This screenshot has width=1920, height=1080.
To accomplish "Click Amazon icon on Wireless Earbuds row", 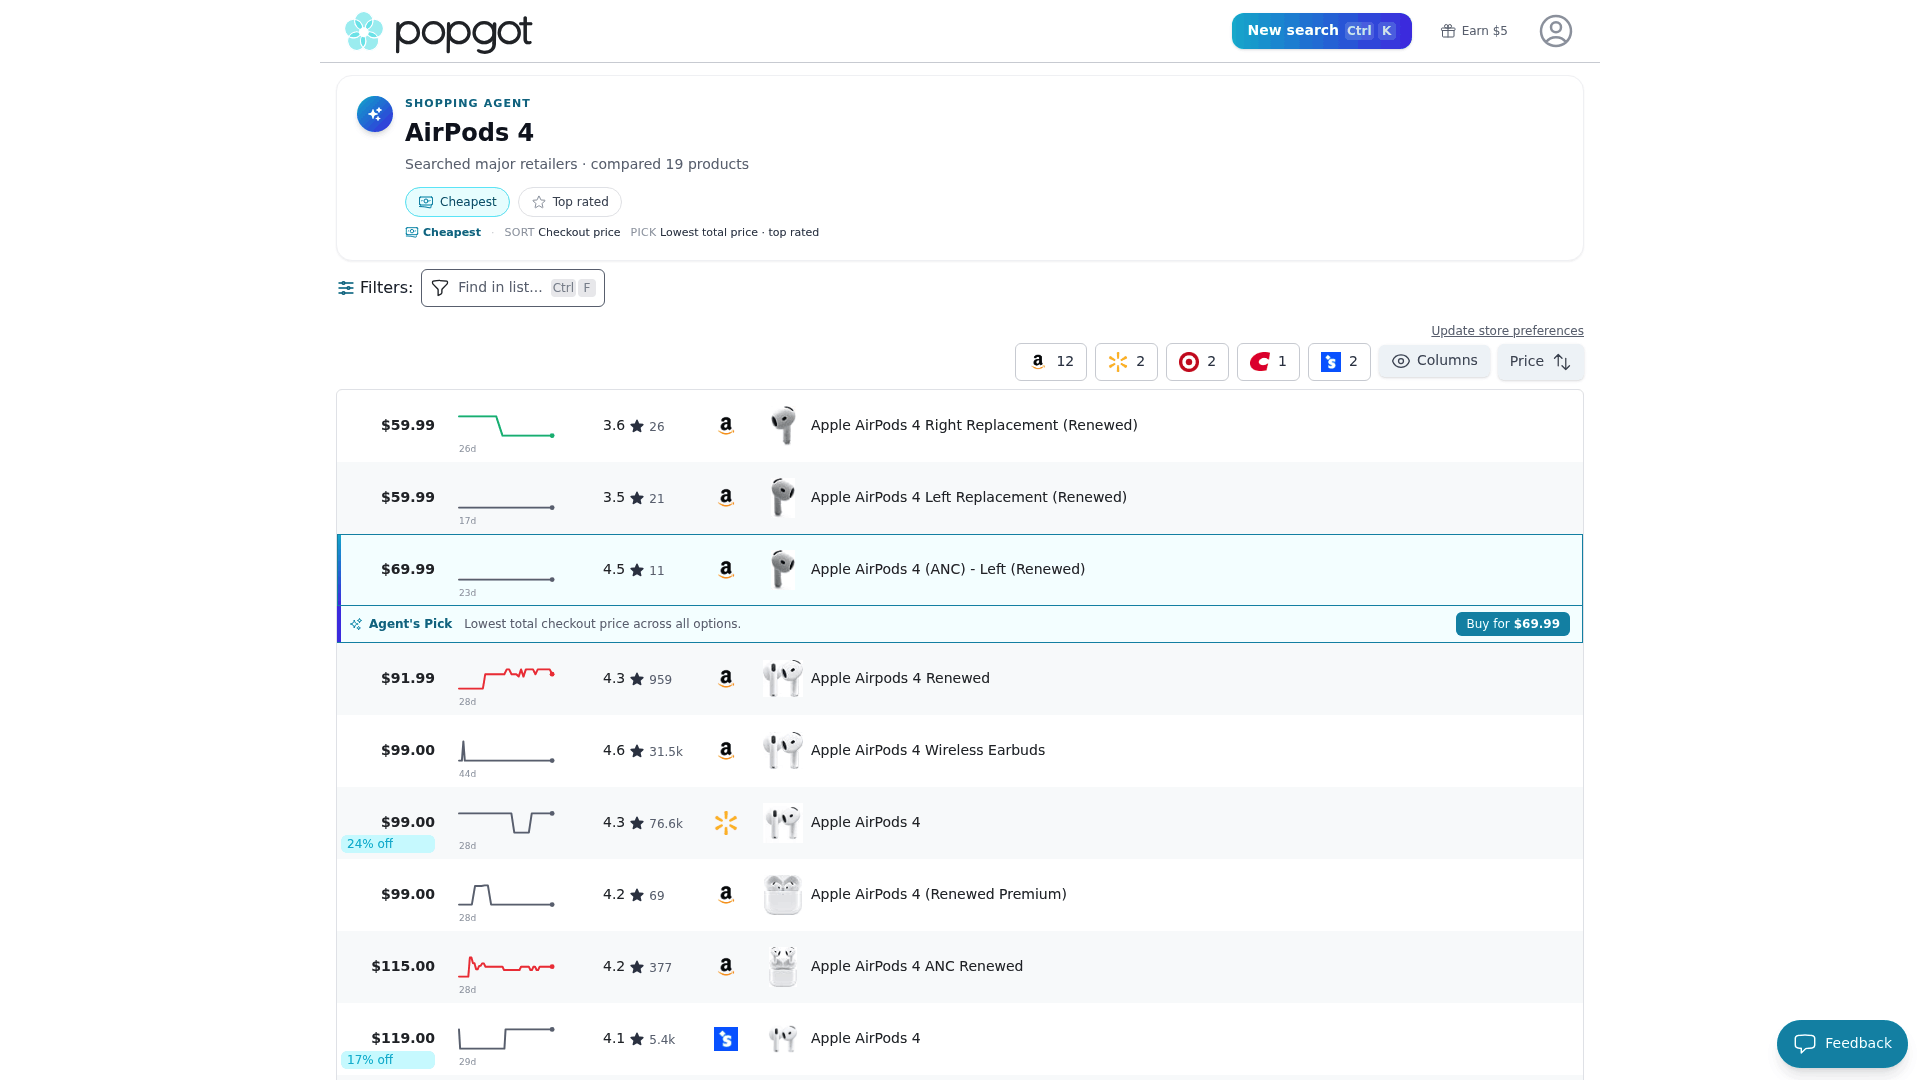I will (x=726, y=751).
